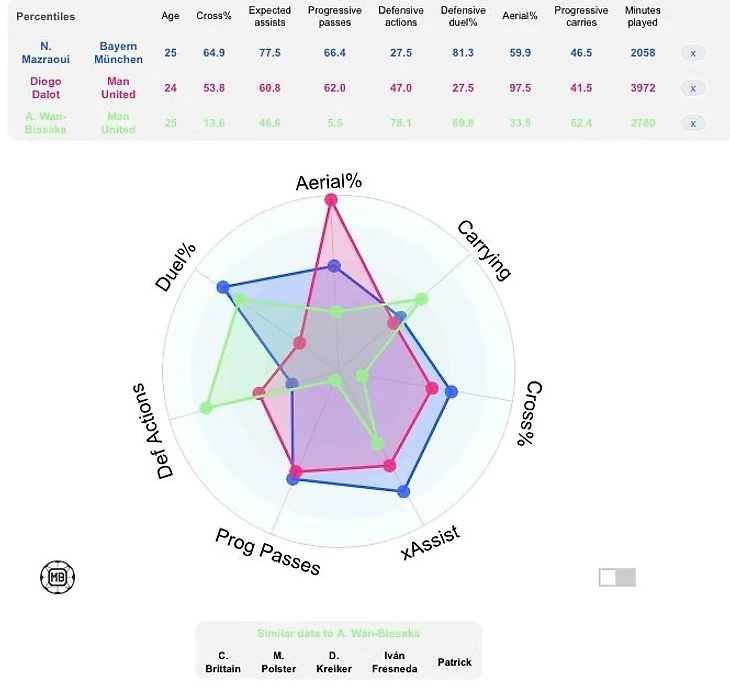Image resolution: width=730 pixels, height=697 pixels.
Task: Click Wan-Bissaka's green Def Actions radar point
Action: [207, 407]
